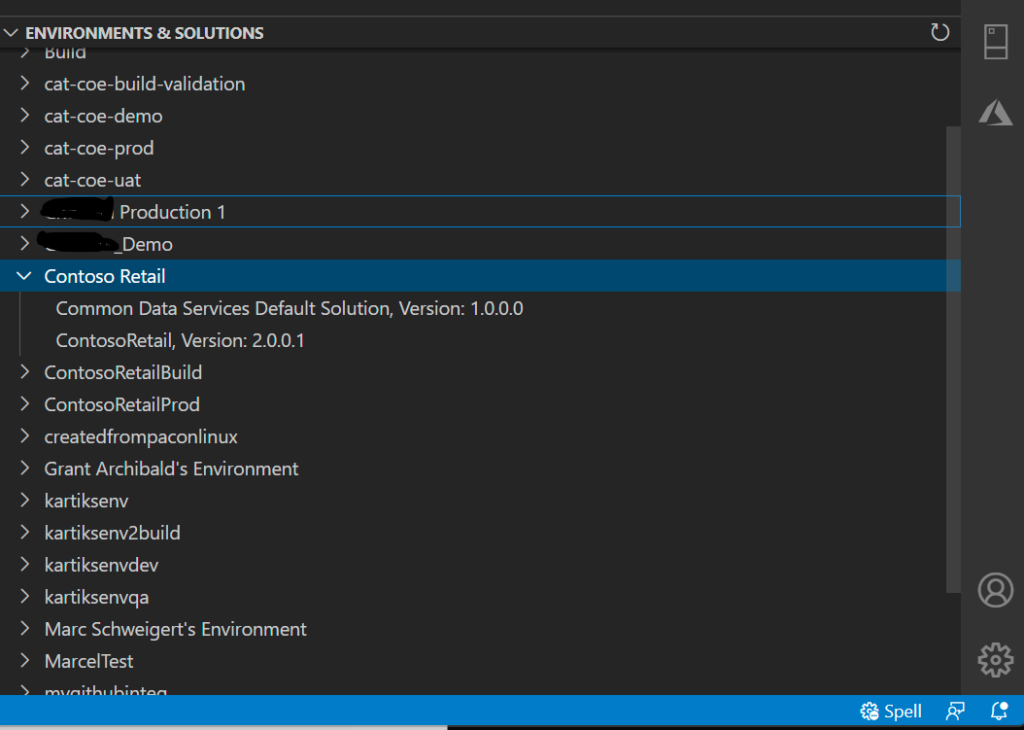This screenshot has width=1024, height=730.
Task: Click the refresh environments icon
Action: coord(939,33)
